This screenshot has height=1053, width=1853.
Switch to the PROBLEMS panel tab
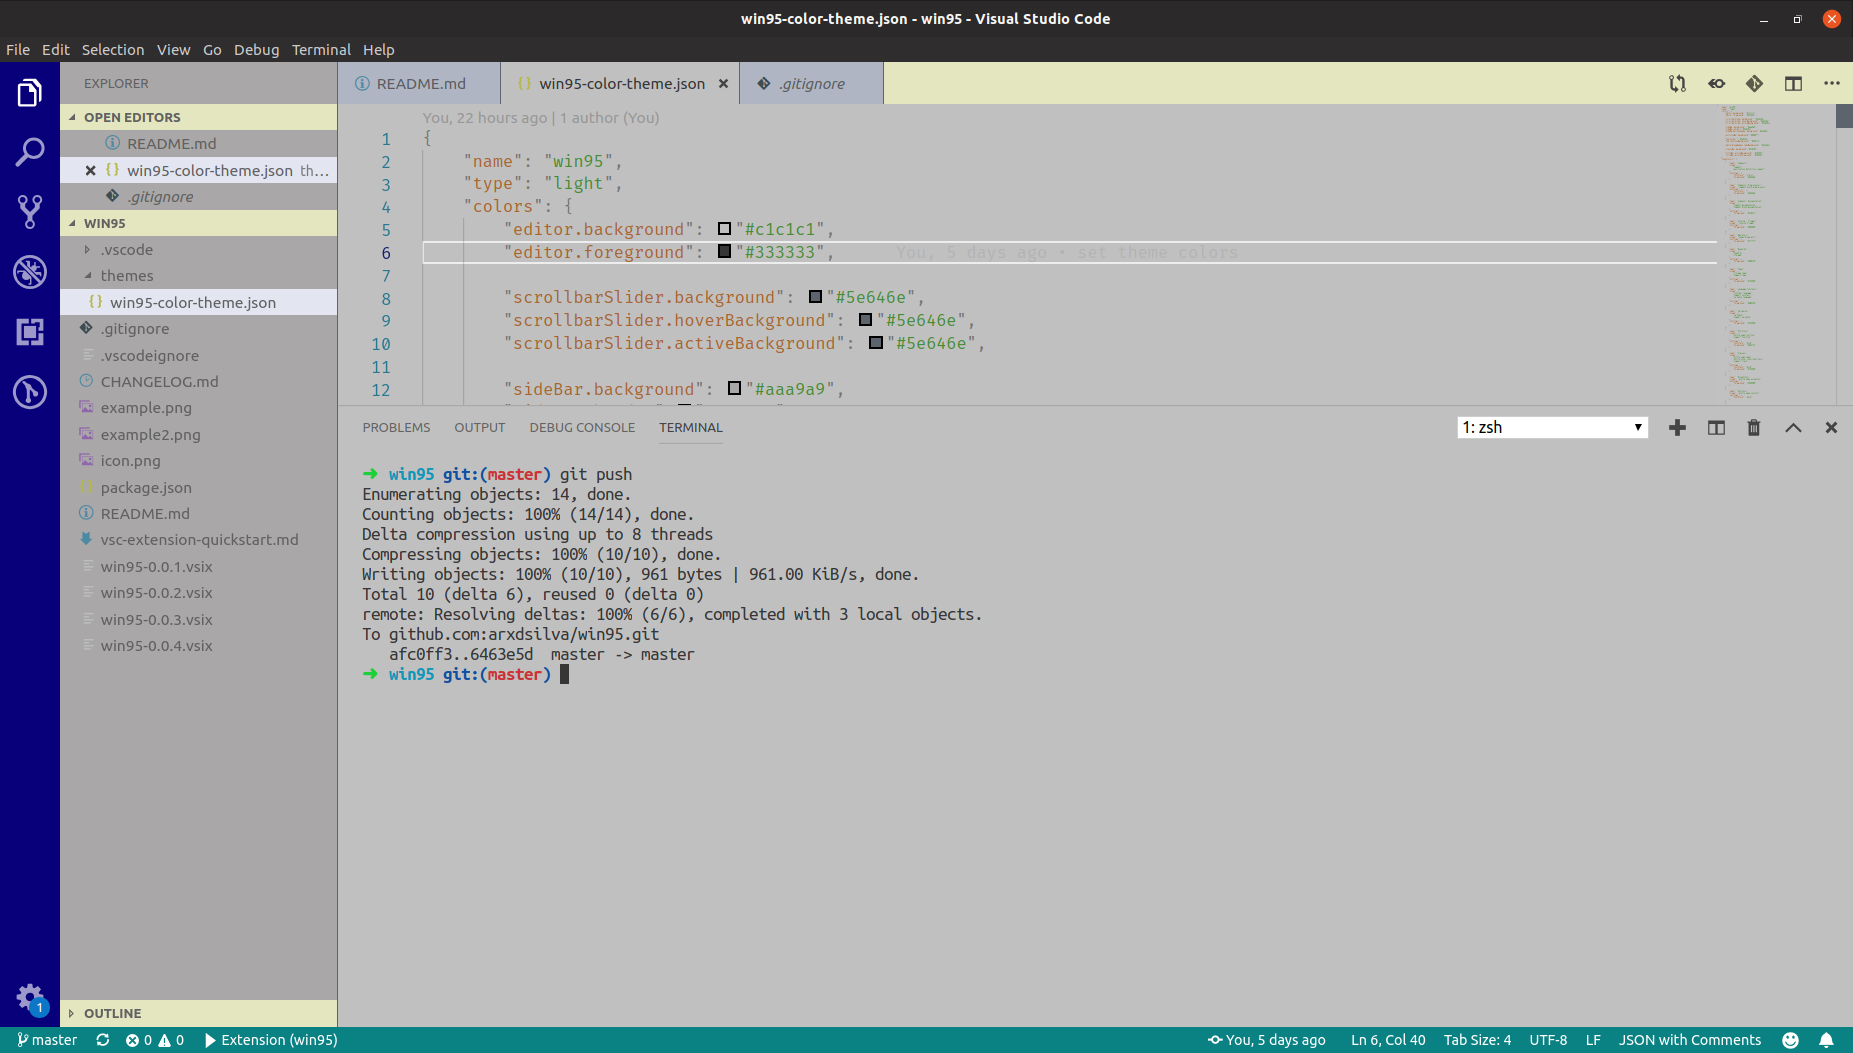click(396, 428)
